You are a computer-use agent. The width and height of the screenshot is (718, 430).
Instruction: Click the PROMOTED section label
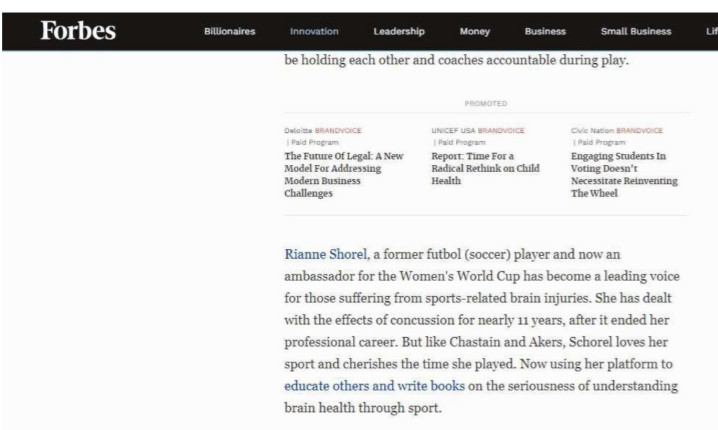[485, 102]
